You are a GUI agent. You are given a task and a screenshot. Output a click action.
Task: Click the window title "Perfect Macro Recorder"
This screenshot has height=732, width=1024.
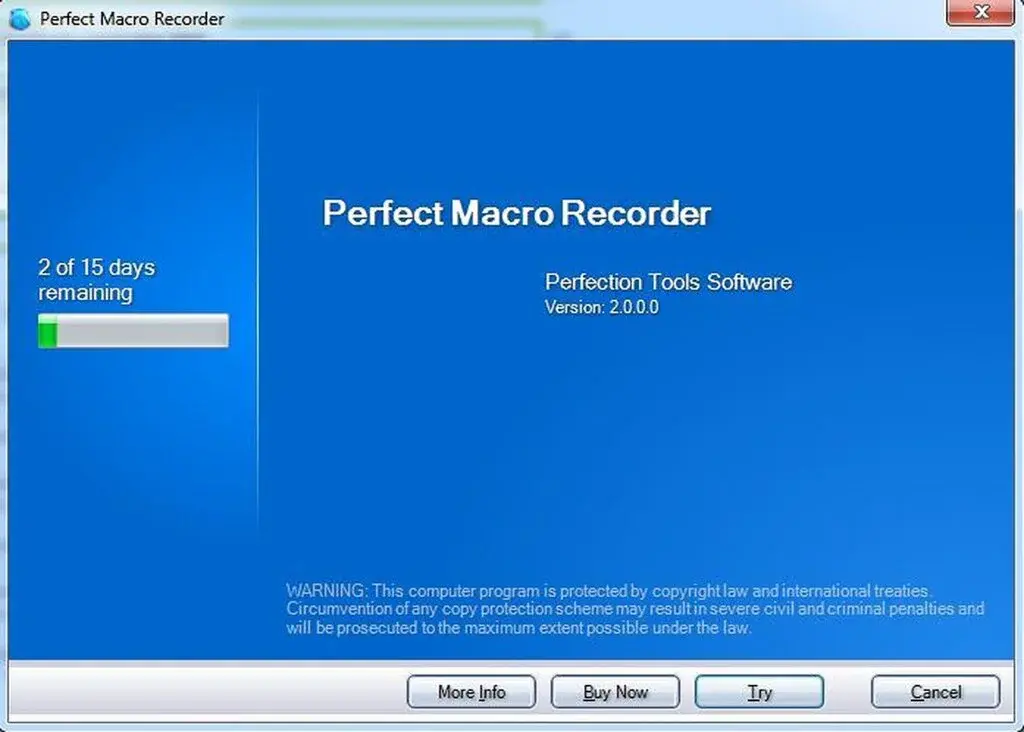pos(132,19)
